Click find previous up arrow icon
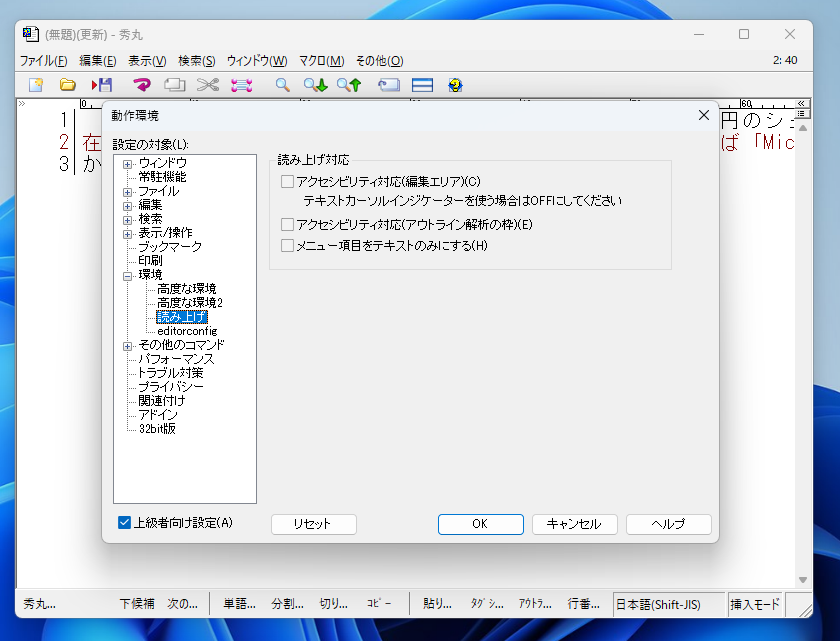Screen dimensions: 840x641 pos(349,85)
